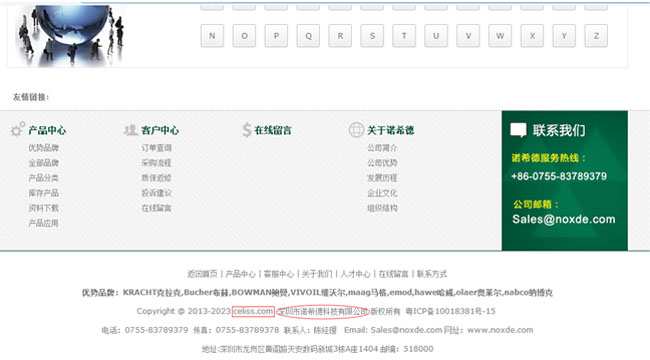Click 人才中心 in bottom navigation row
This screenshot has width=650, height=360.
(x=355, y=274)
